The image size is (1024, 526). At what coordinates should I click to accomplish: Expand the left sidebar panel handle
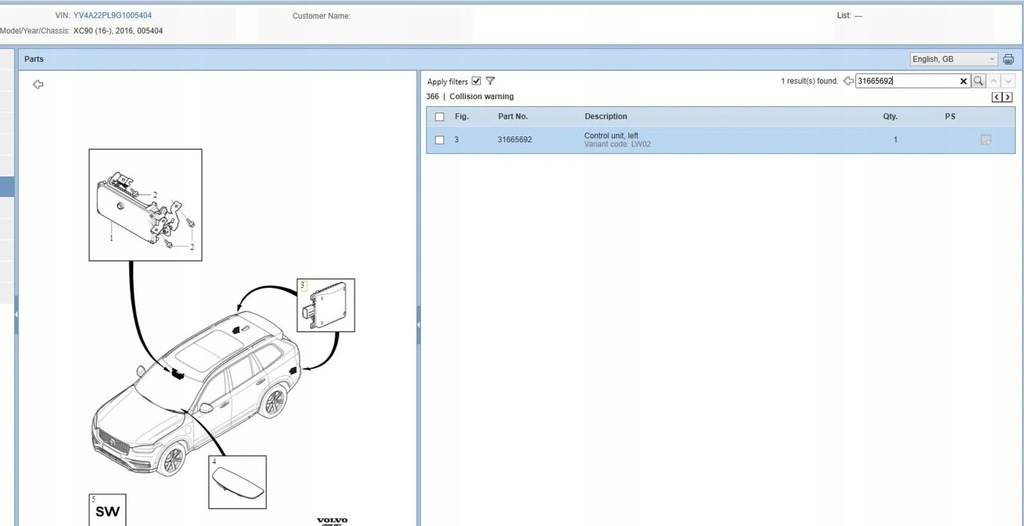(x=16, y=314)
